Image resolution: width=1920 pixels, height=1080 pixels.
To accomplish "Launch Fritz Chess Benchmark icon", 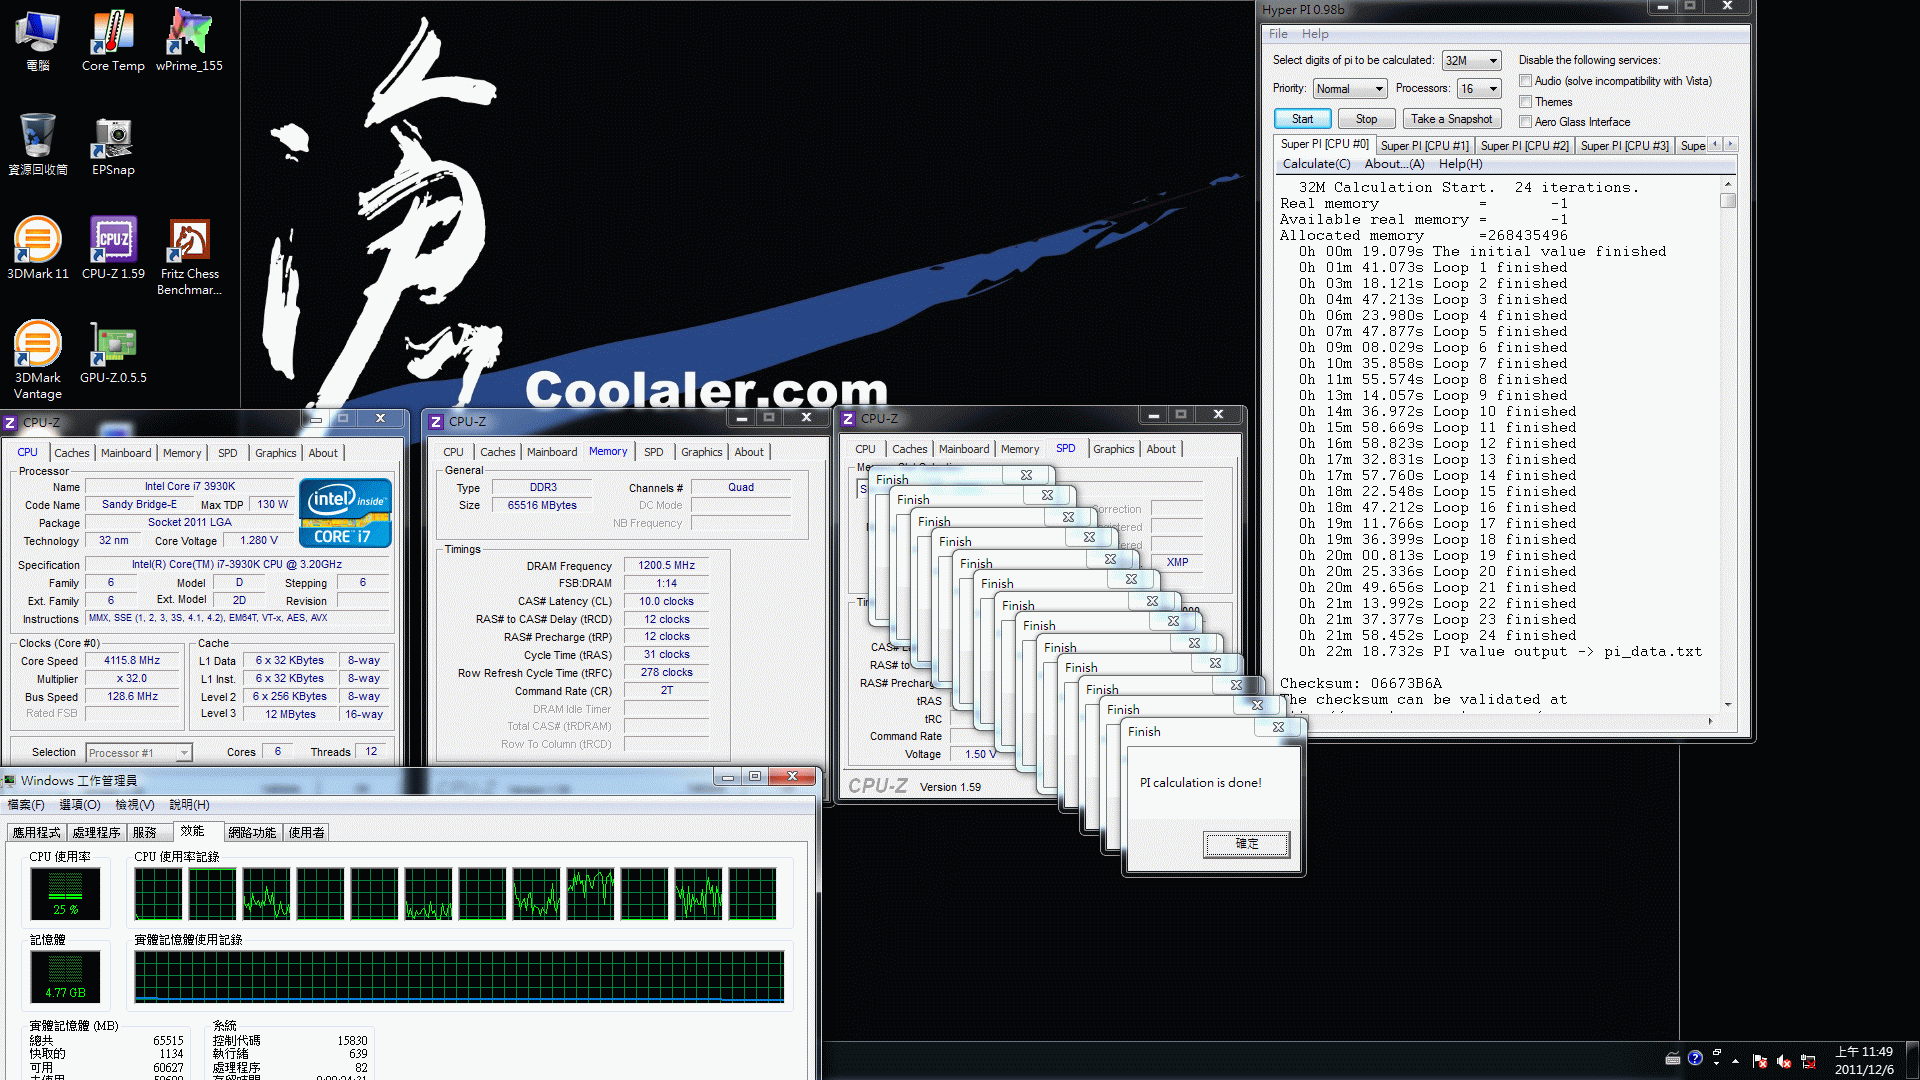I will [x=189, y=257].
